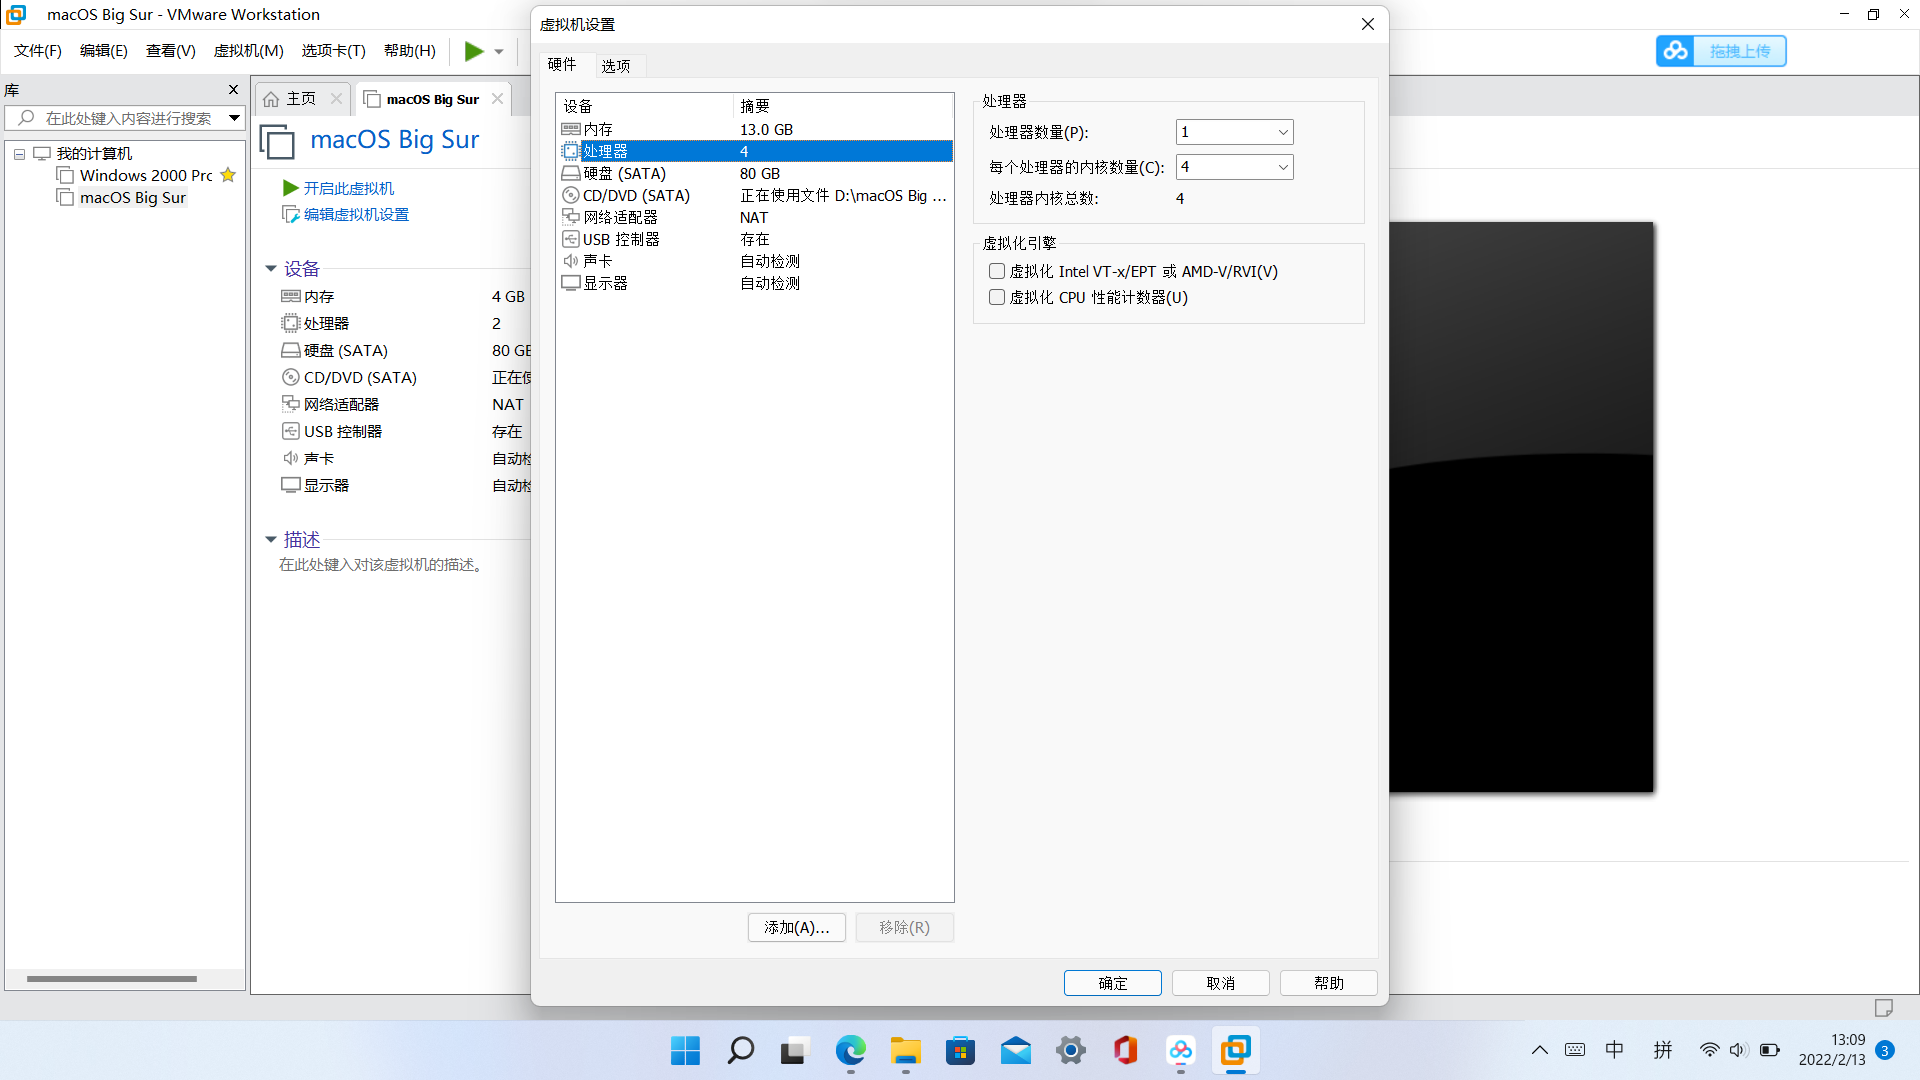Switch to the 选项 tab in settings
1920x1080 pixels.
point(616,65)
